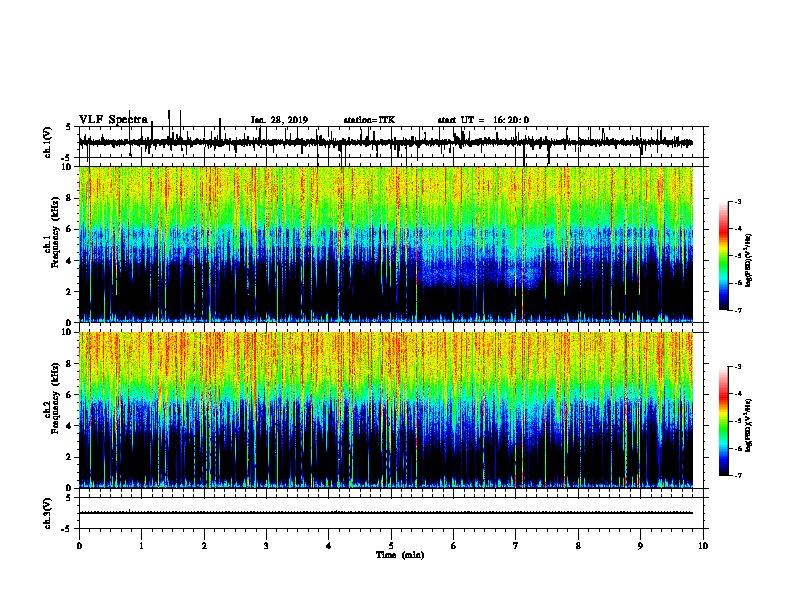Screen dimensions: 792x612
Task: Click the time axis tick label "8"
Action: 578,546
